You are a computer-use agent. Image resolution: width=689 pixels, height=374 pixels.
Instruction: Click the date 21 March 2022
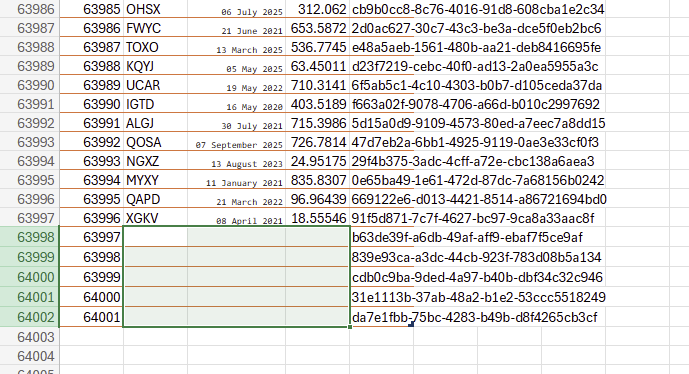(x=236, y=199)
